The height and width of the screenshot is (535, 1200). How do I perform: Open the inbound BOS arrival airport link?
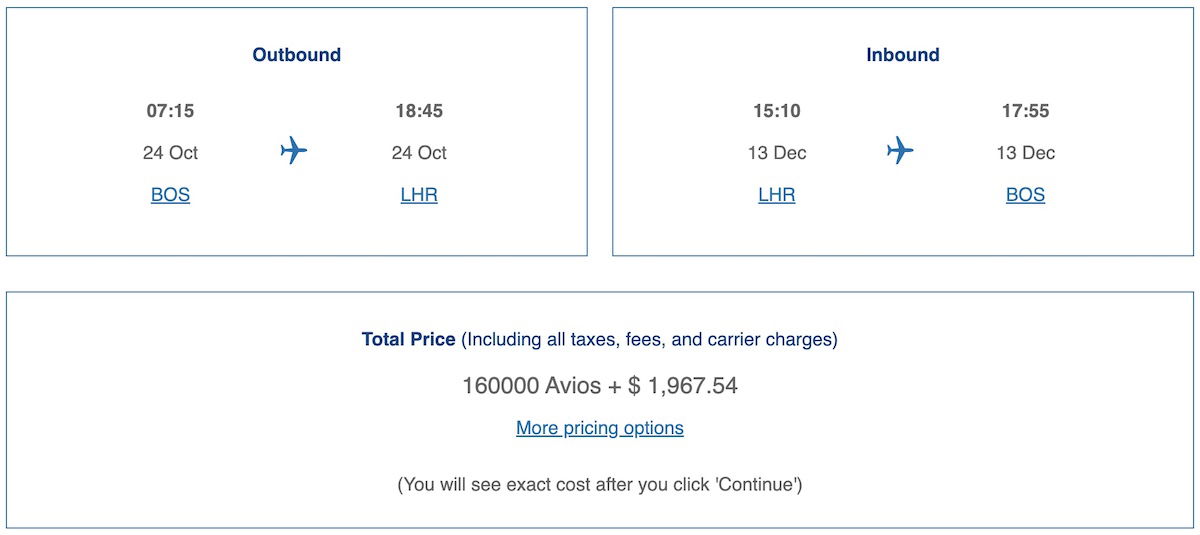[1025, 195]
